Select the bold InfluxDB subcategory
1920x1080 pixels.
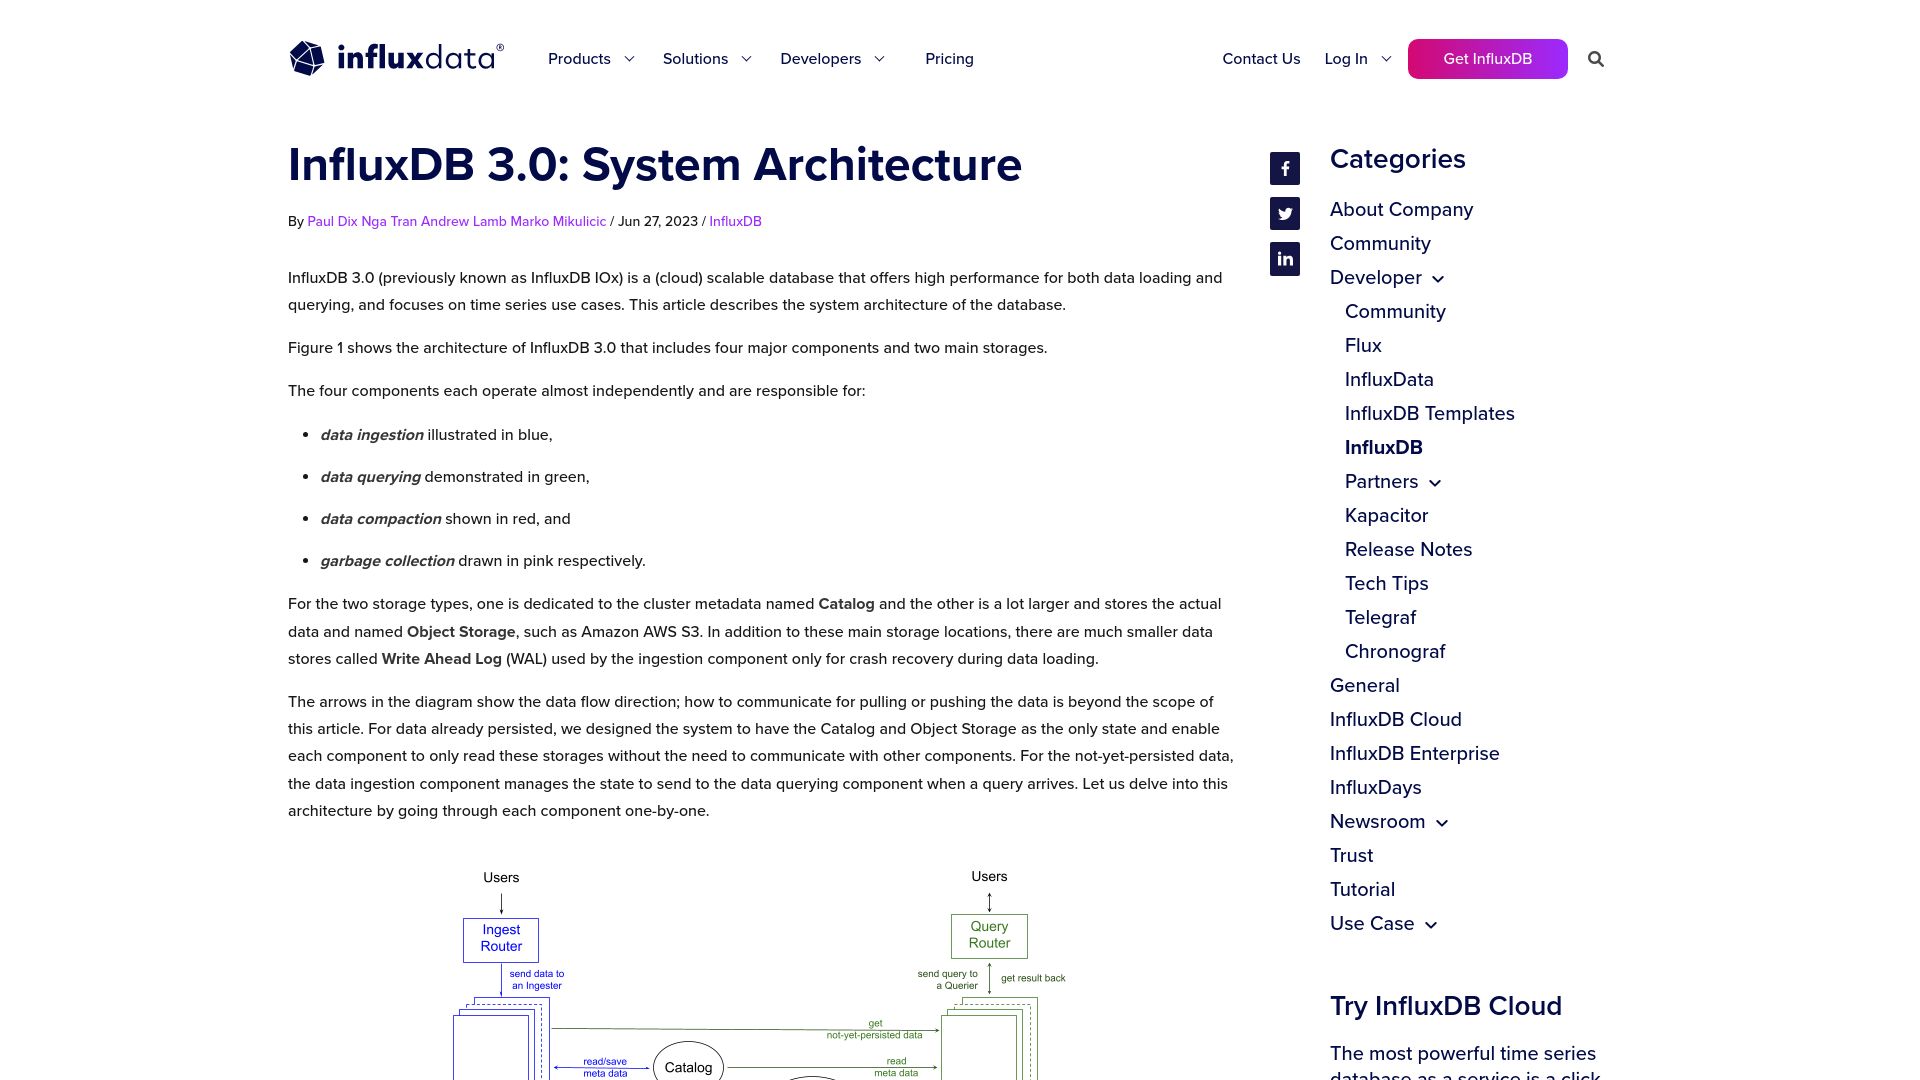1383,447
